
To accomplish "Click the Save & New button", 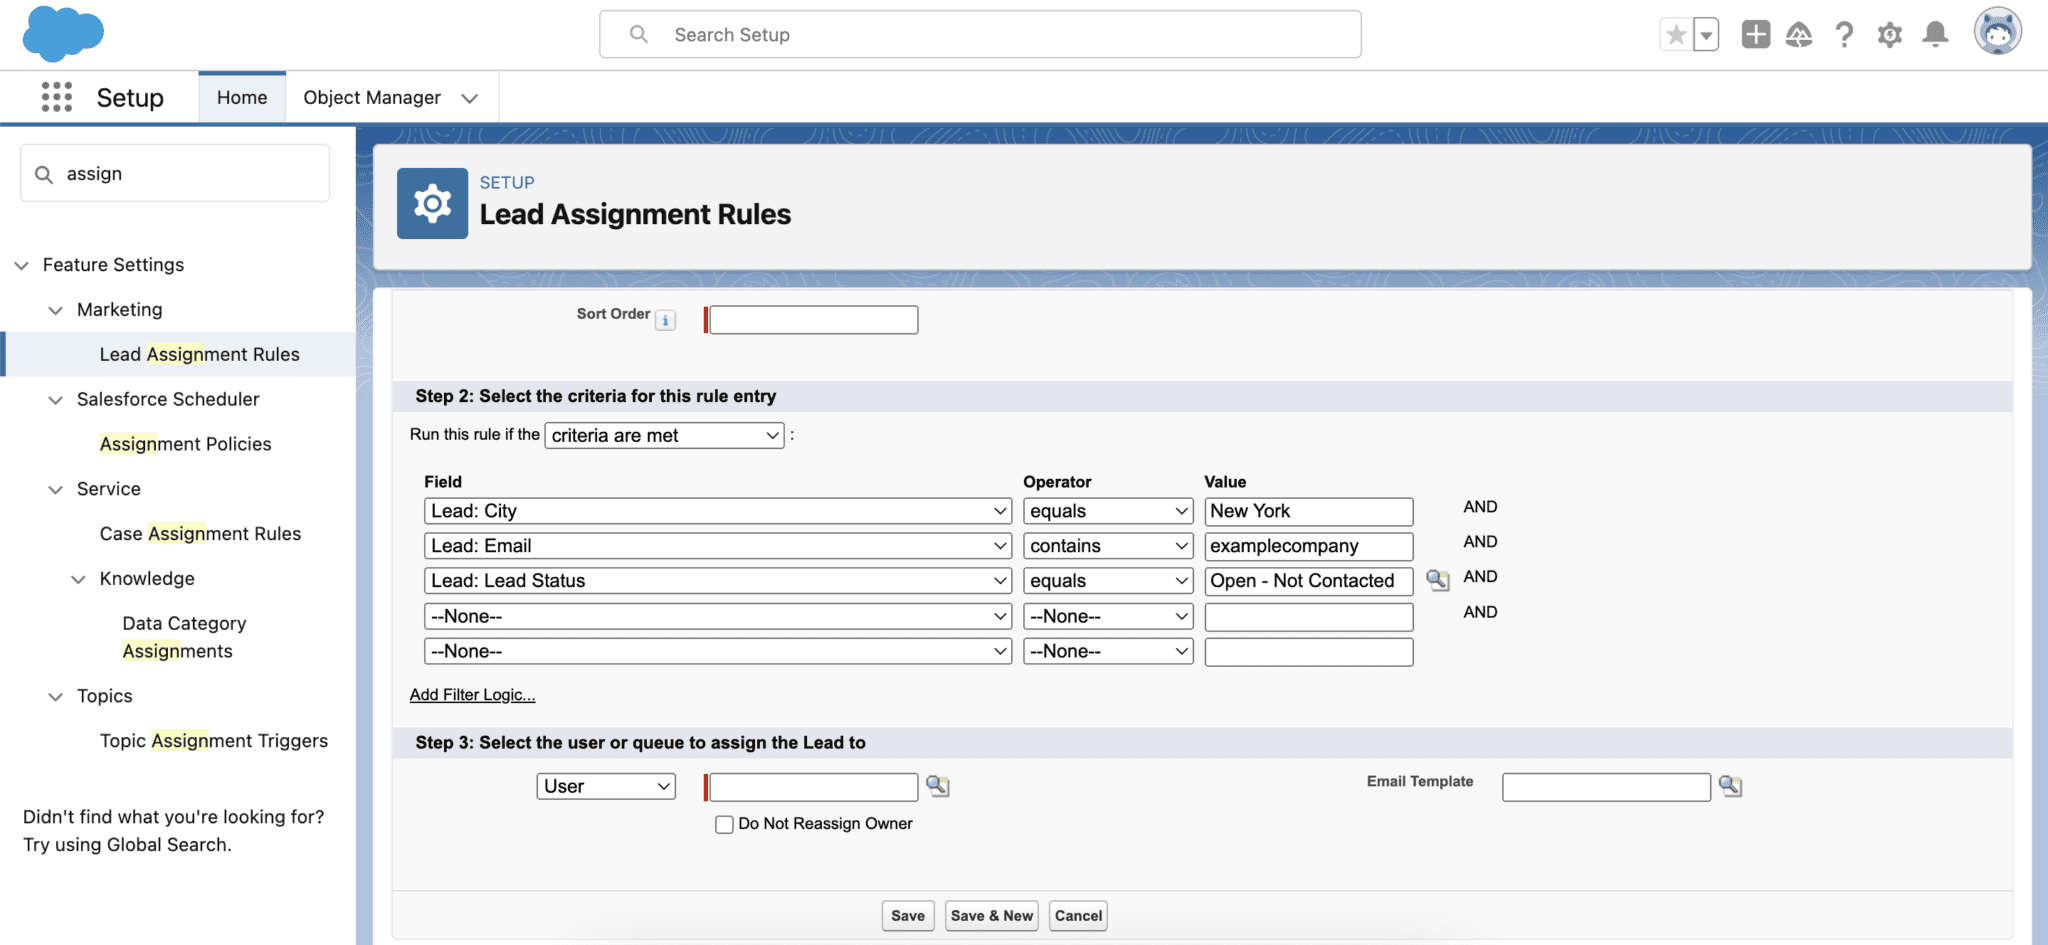I will (991, 915).
